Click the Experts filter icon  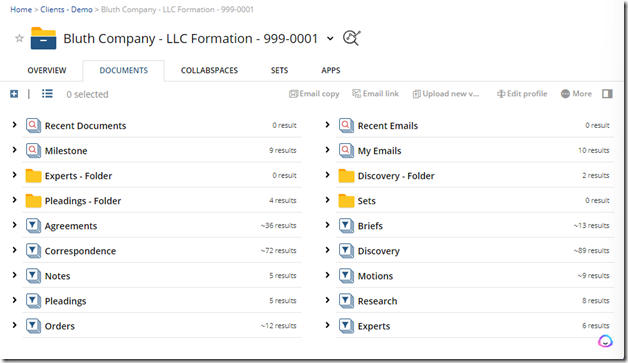click(346, 326)
